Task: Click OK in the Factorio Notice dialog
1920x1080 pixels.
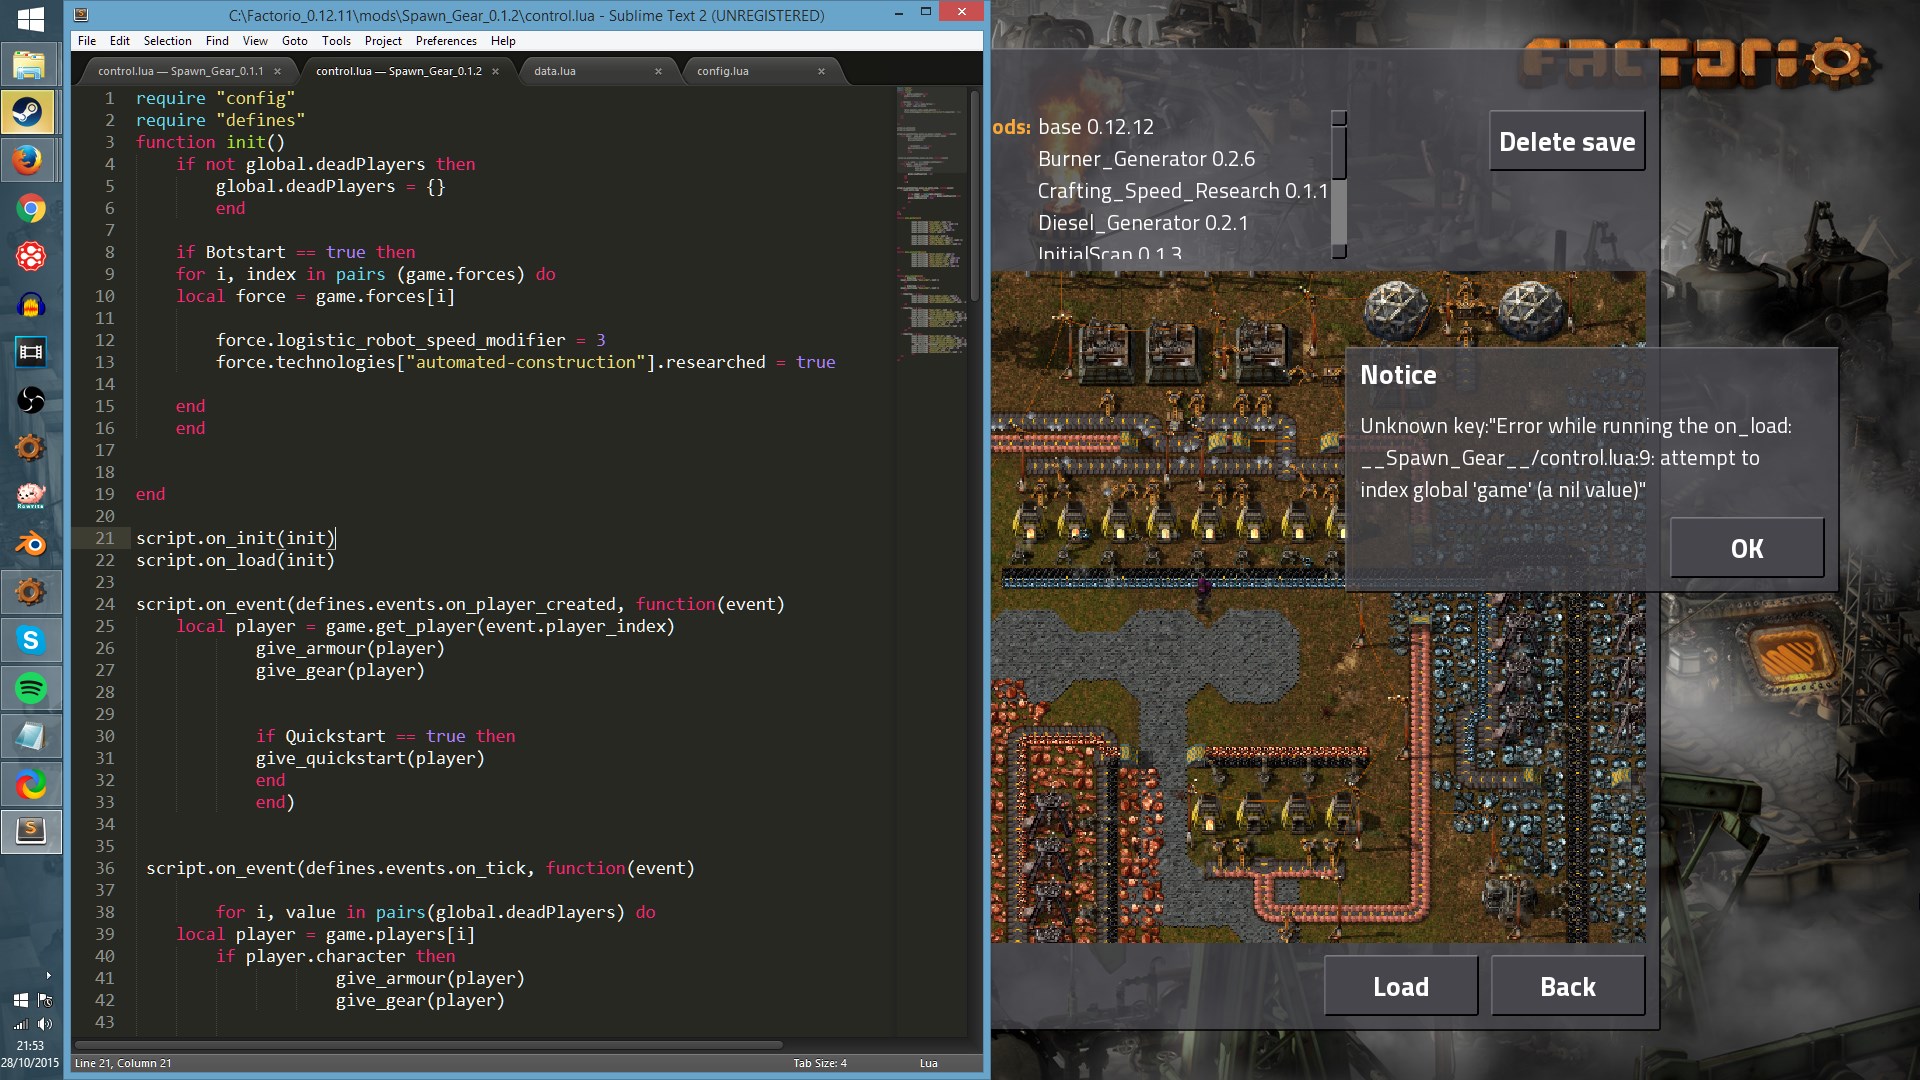Action: click(x=1747, y=548)
